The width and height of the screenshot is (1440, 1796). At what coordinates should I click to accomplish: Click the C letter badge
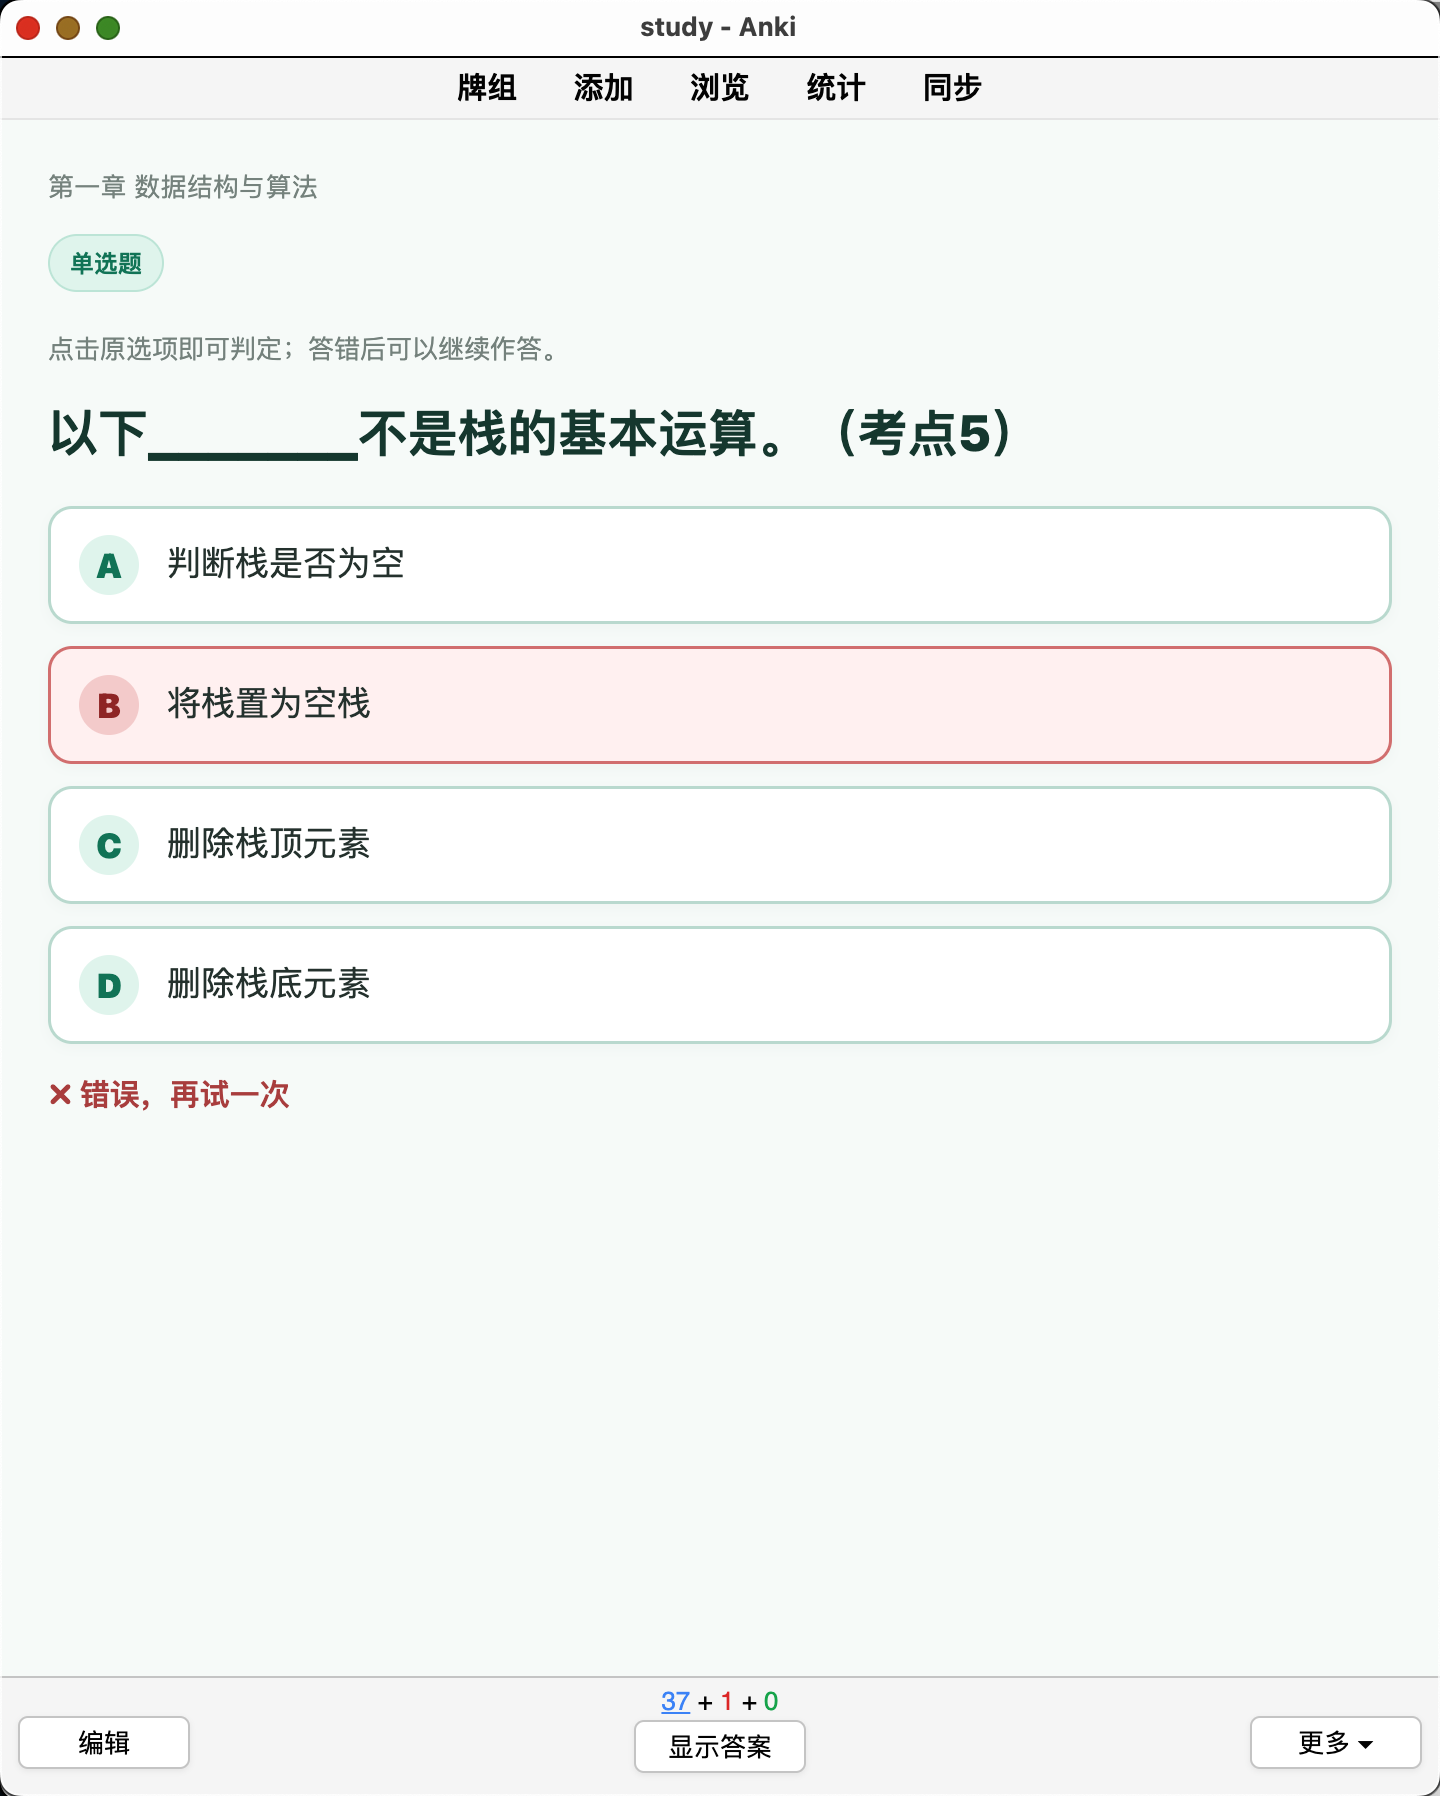[109, 845]
